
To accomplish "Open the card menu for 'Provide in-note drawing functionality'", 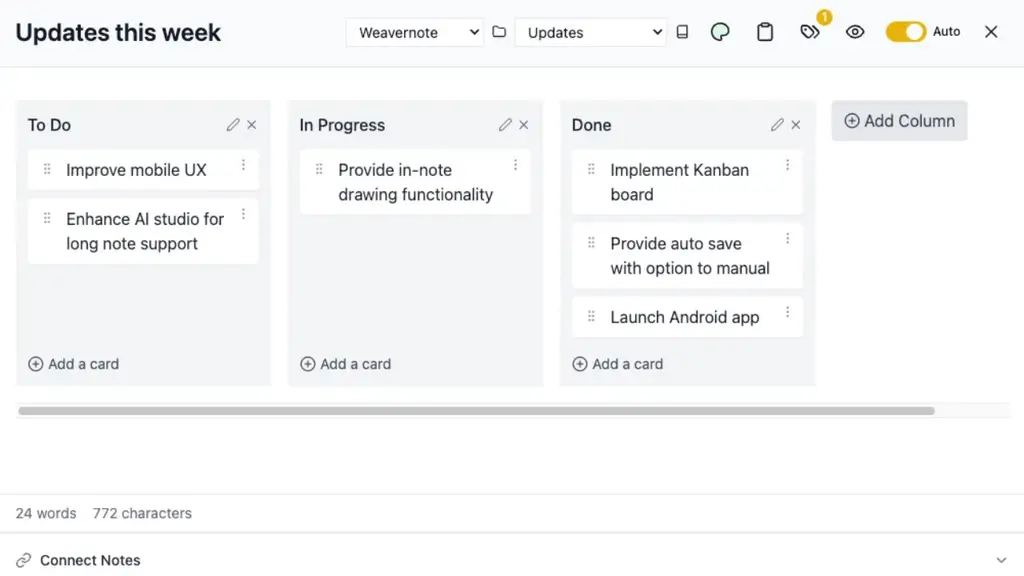I will point(516,164).
